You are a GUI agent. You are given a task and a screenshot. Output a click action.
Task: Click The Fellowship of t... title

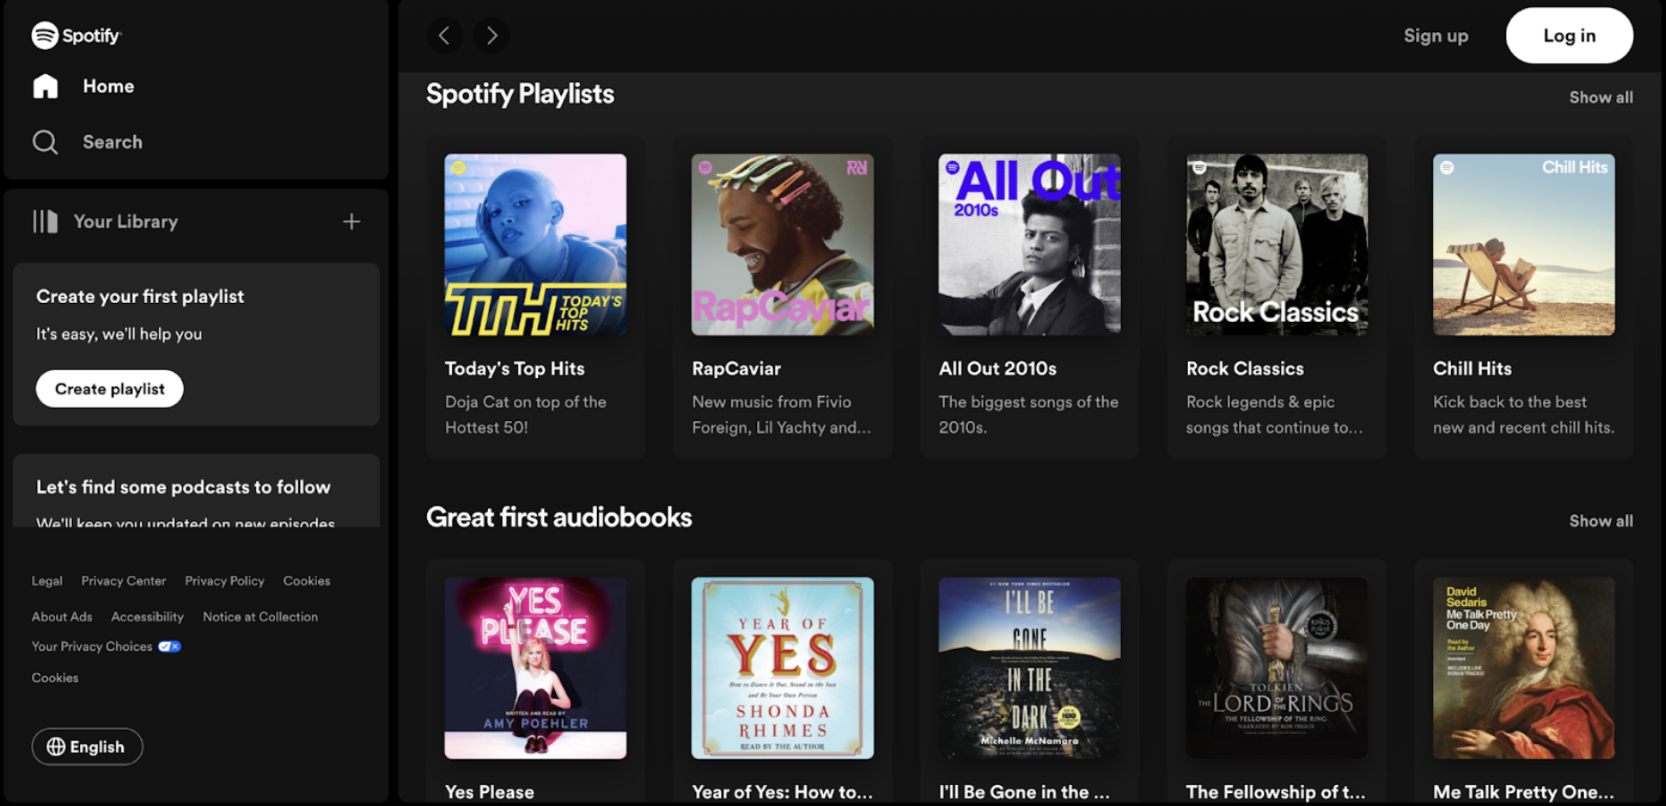1275,792
